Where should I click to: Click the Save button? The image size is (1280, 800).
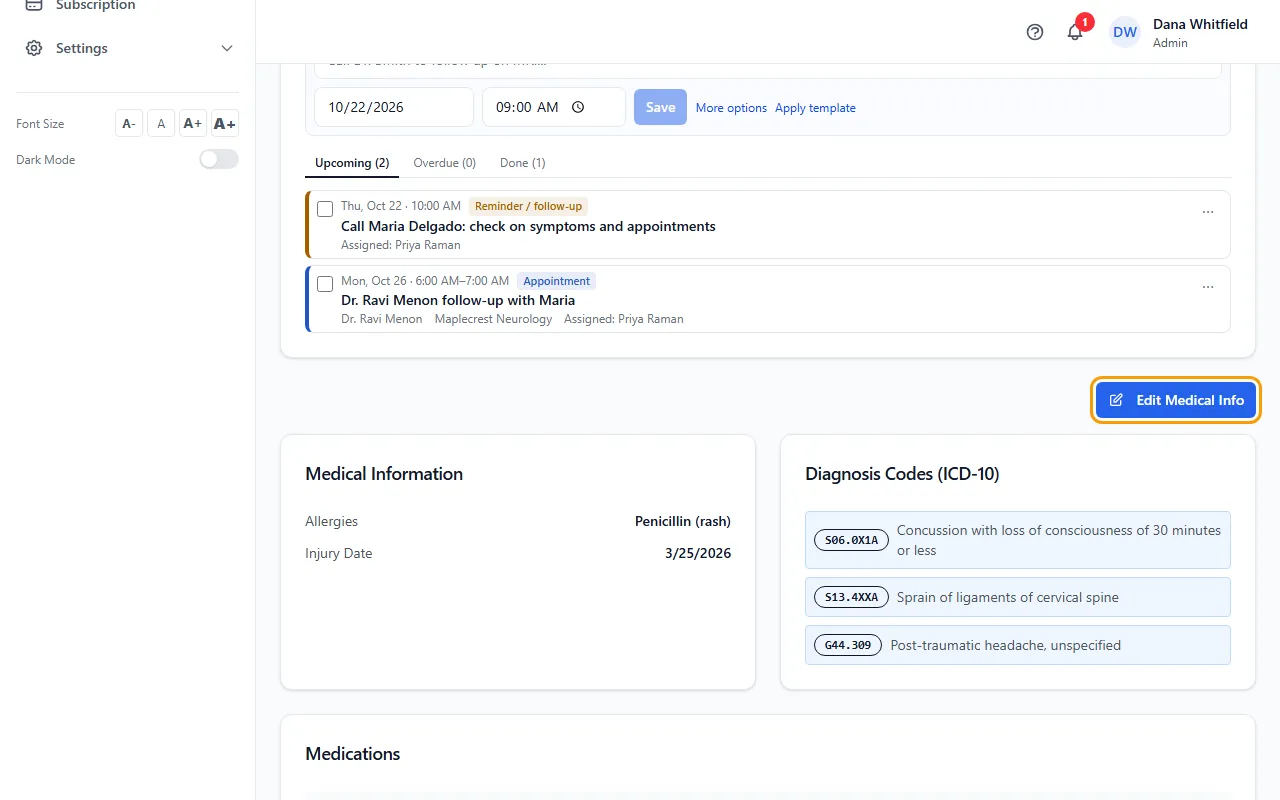660,107
